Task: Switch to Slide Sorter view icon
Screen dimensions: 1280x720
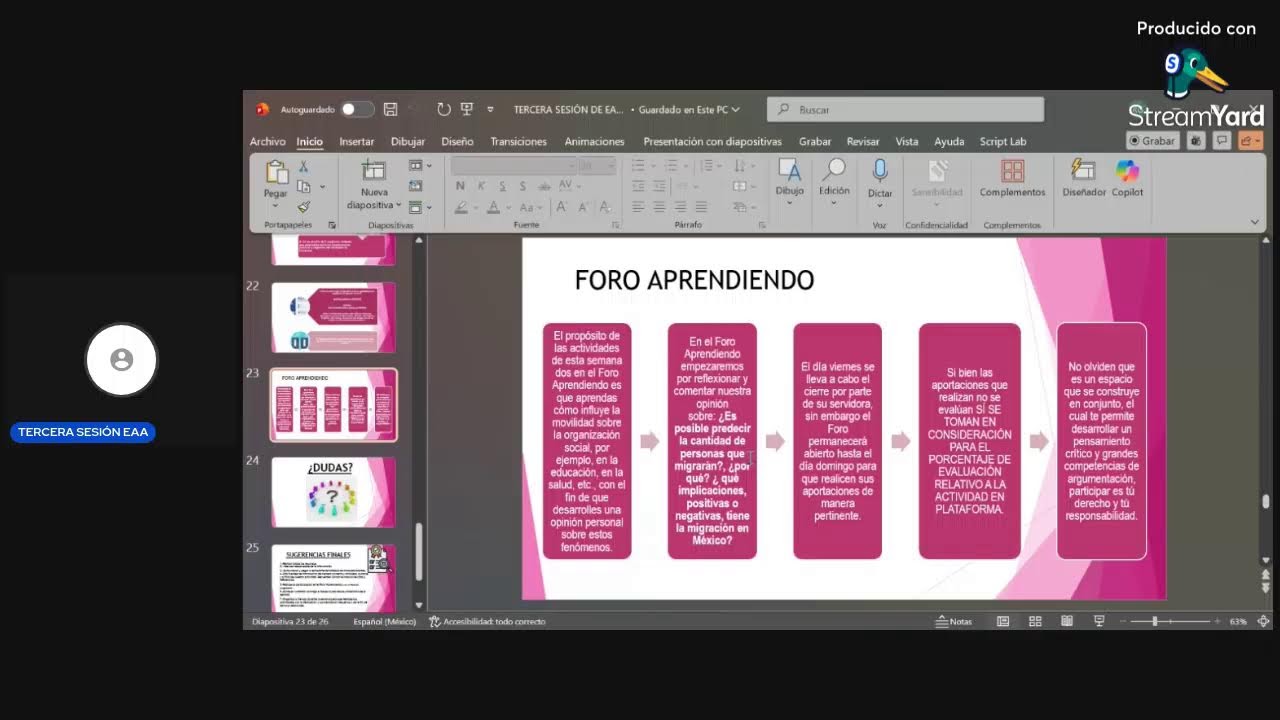Action: (1035, 622)
